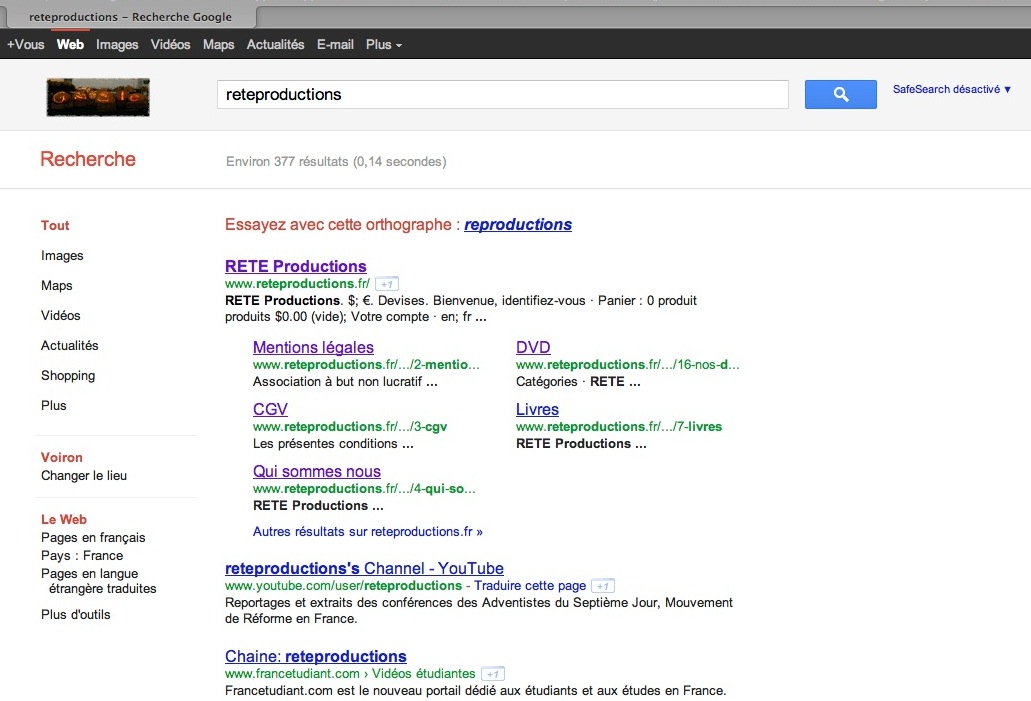Open +Vous in the top bar
Viewport: 1031px width, 701px height.
(x=26, y=44)
